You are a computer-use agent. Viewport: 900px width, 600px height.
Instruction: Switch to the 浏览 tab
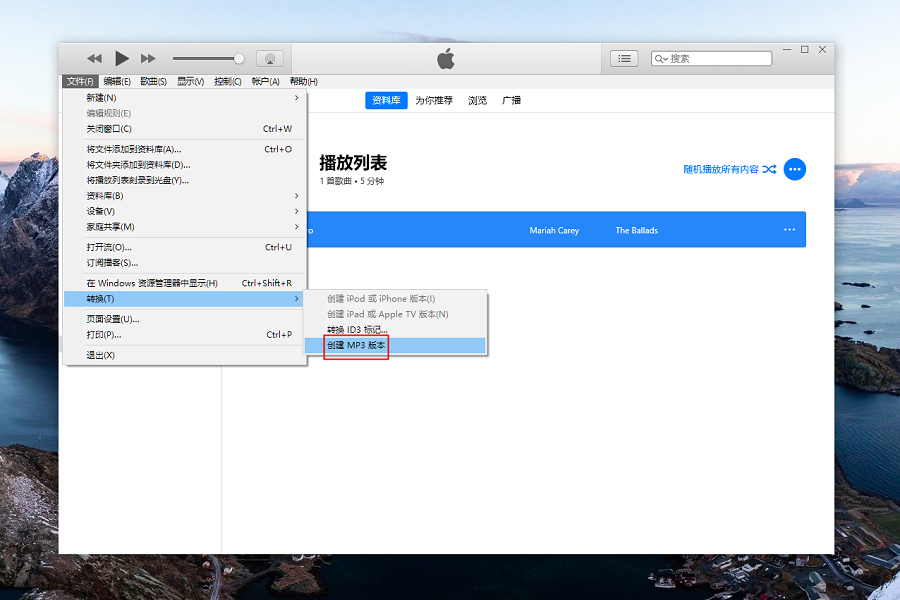click(x=478, y=100)
